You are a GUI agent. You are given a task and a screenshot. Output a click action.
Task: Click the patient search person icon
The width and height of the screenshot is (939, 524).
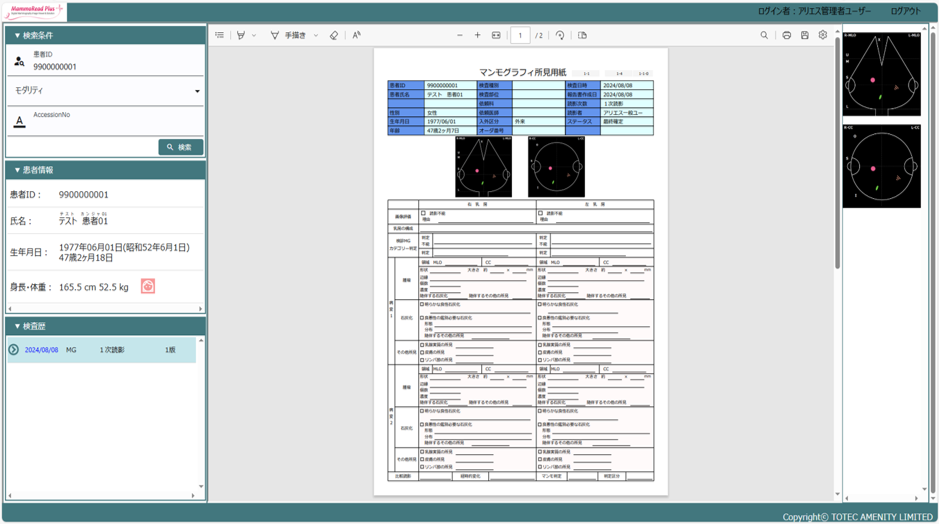pos(19,61)
